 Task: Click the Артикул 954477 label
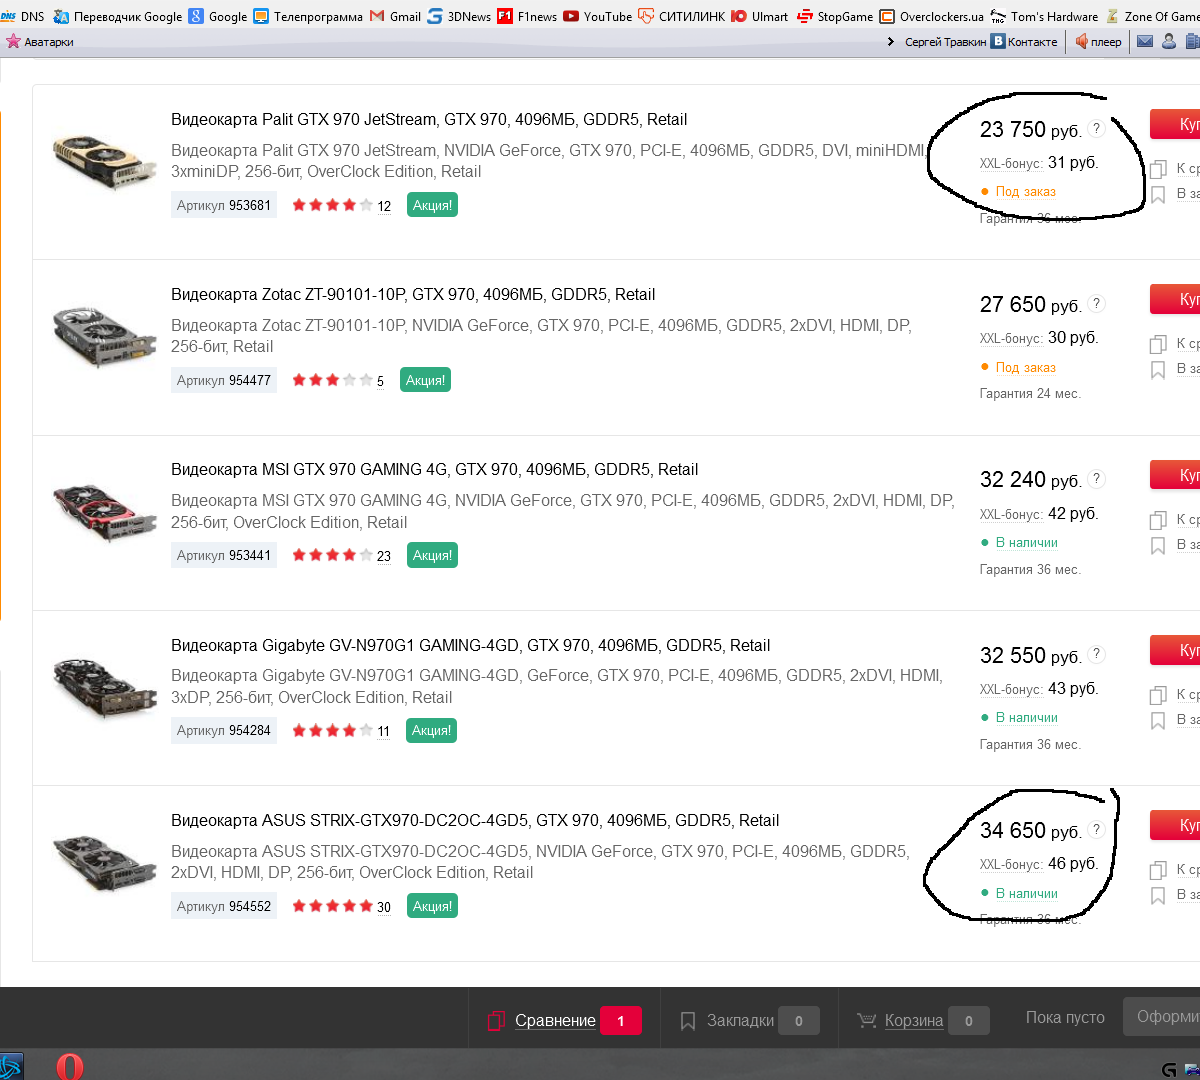click(224, 380)
